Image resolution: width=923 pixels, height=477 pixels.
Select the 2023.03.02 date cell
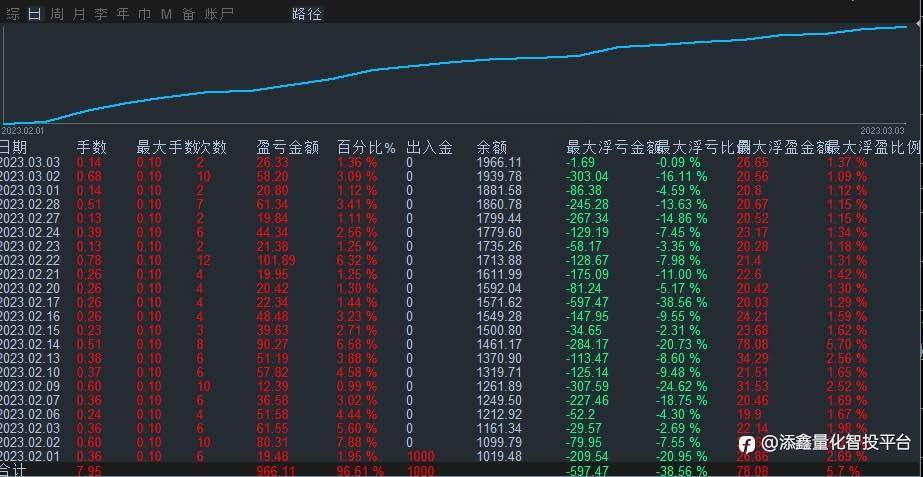point(29,177)
